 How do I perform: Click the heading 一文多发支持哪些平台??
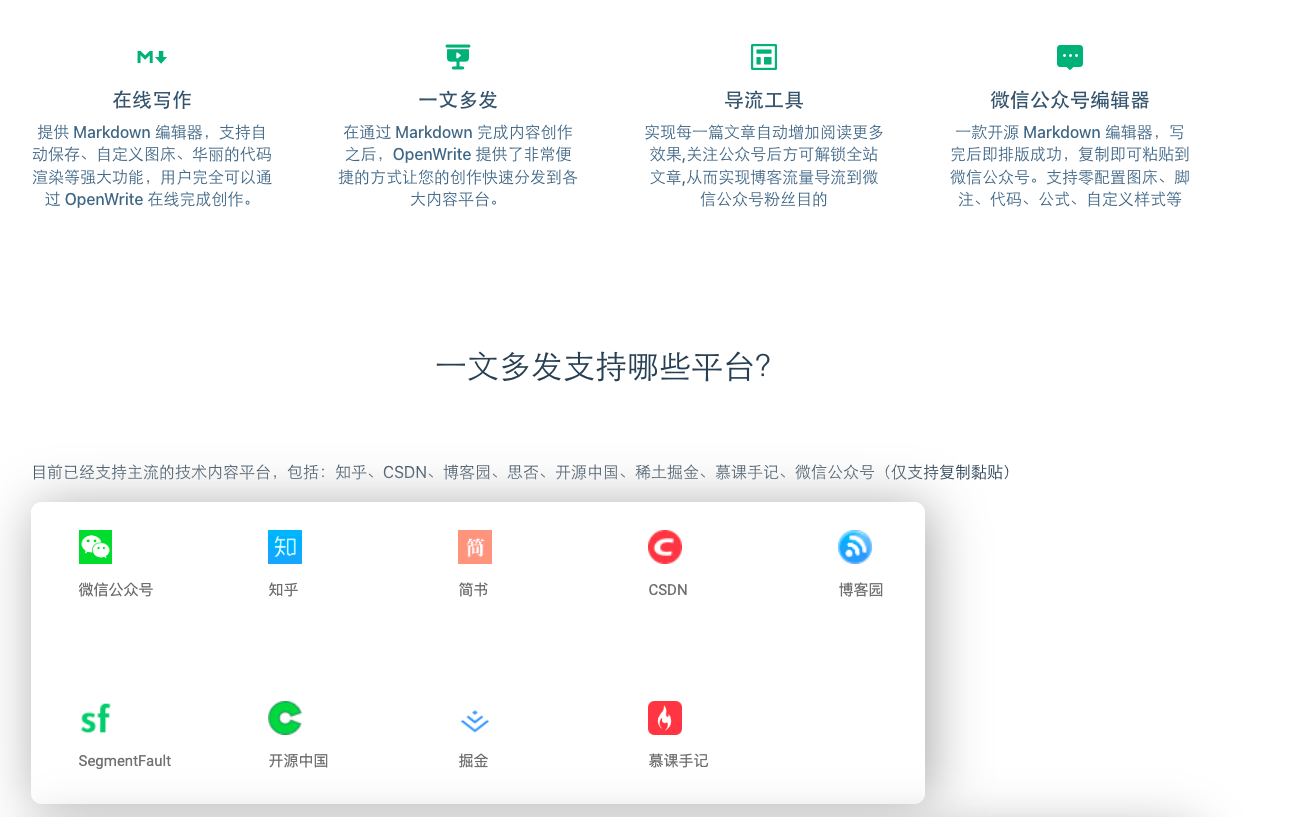[x=603, y=367]
